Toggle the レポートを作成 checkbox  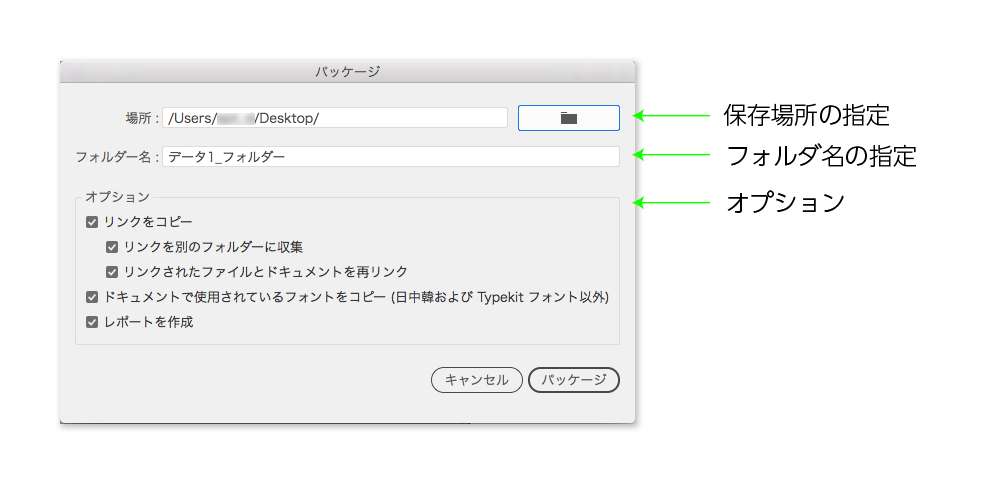click(92, 322)
